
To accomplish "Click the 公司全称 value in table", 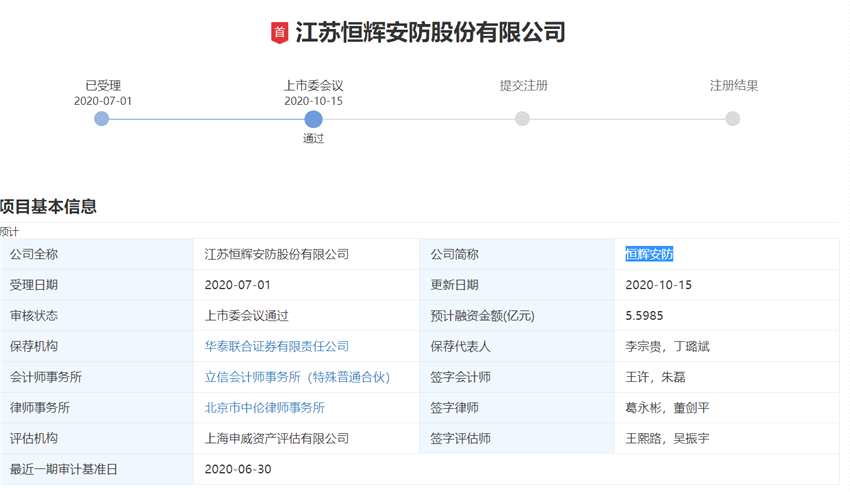I will [x=276, y=254].
